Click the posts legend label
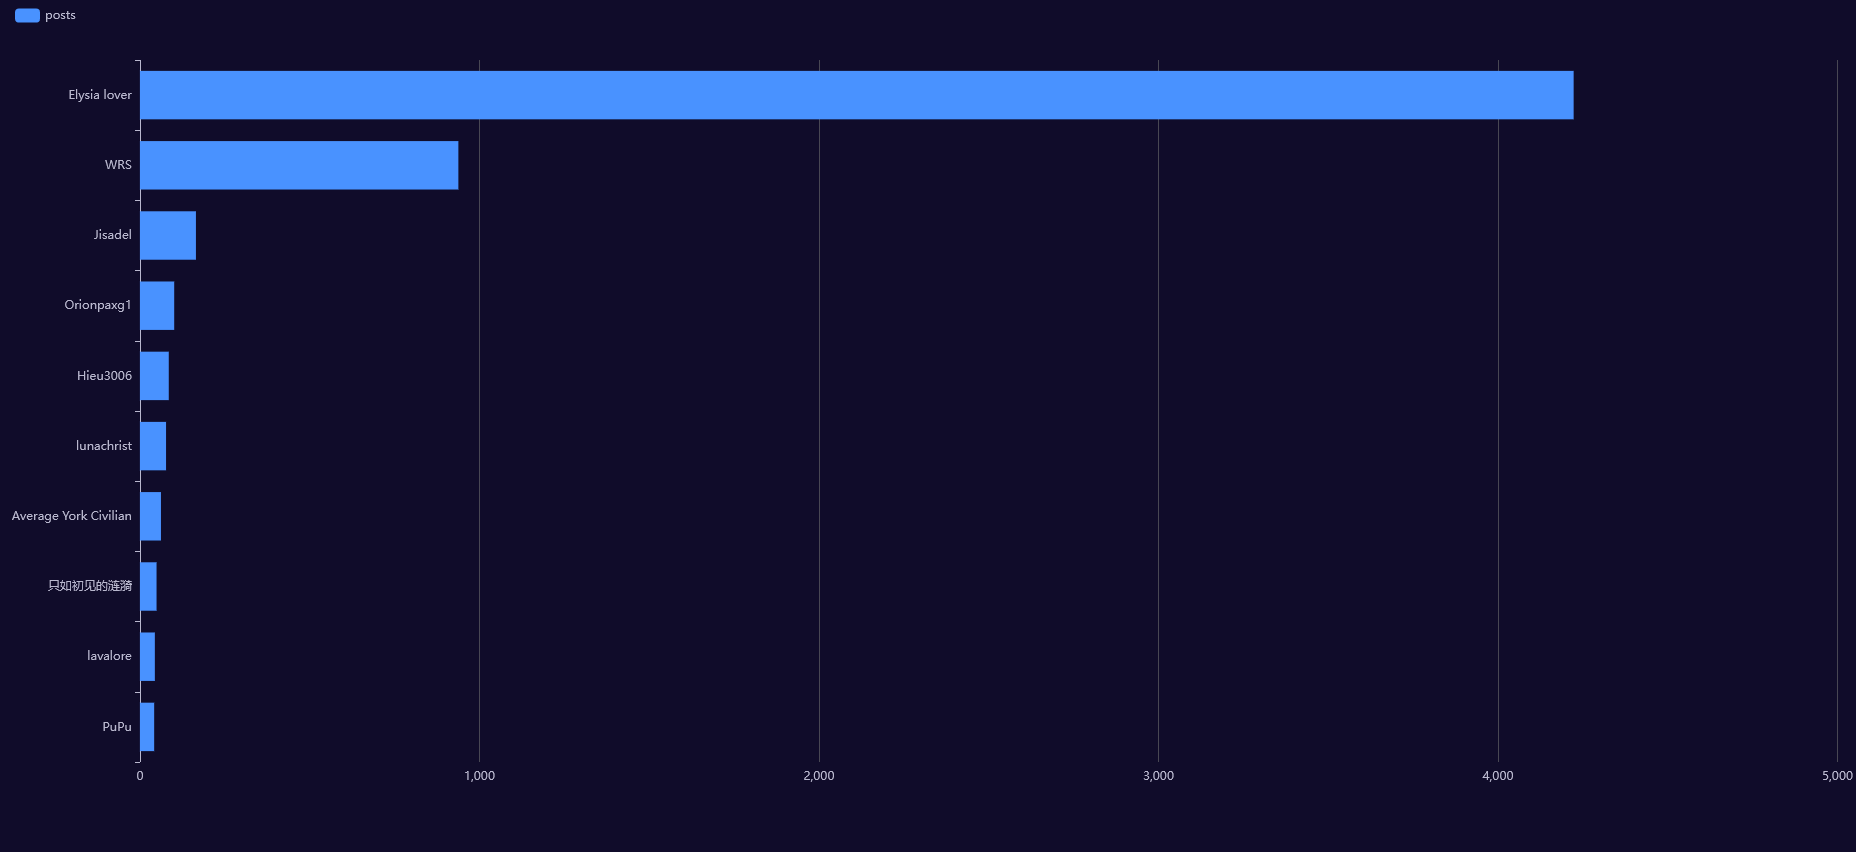The height and width of the screenshot is (852, 1856). point(60,15)
